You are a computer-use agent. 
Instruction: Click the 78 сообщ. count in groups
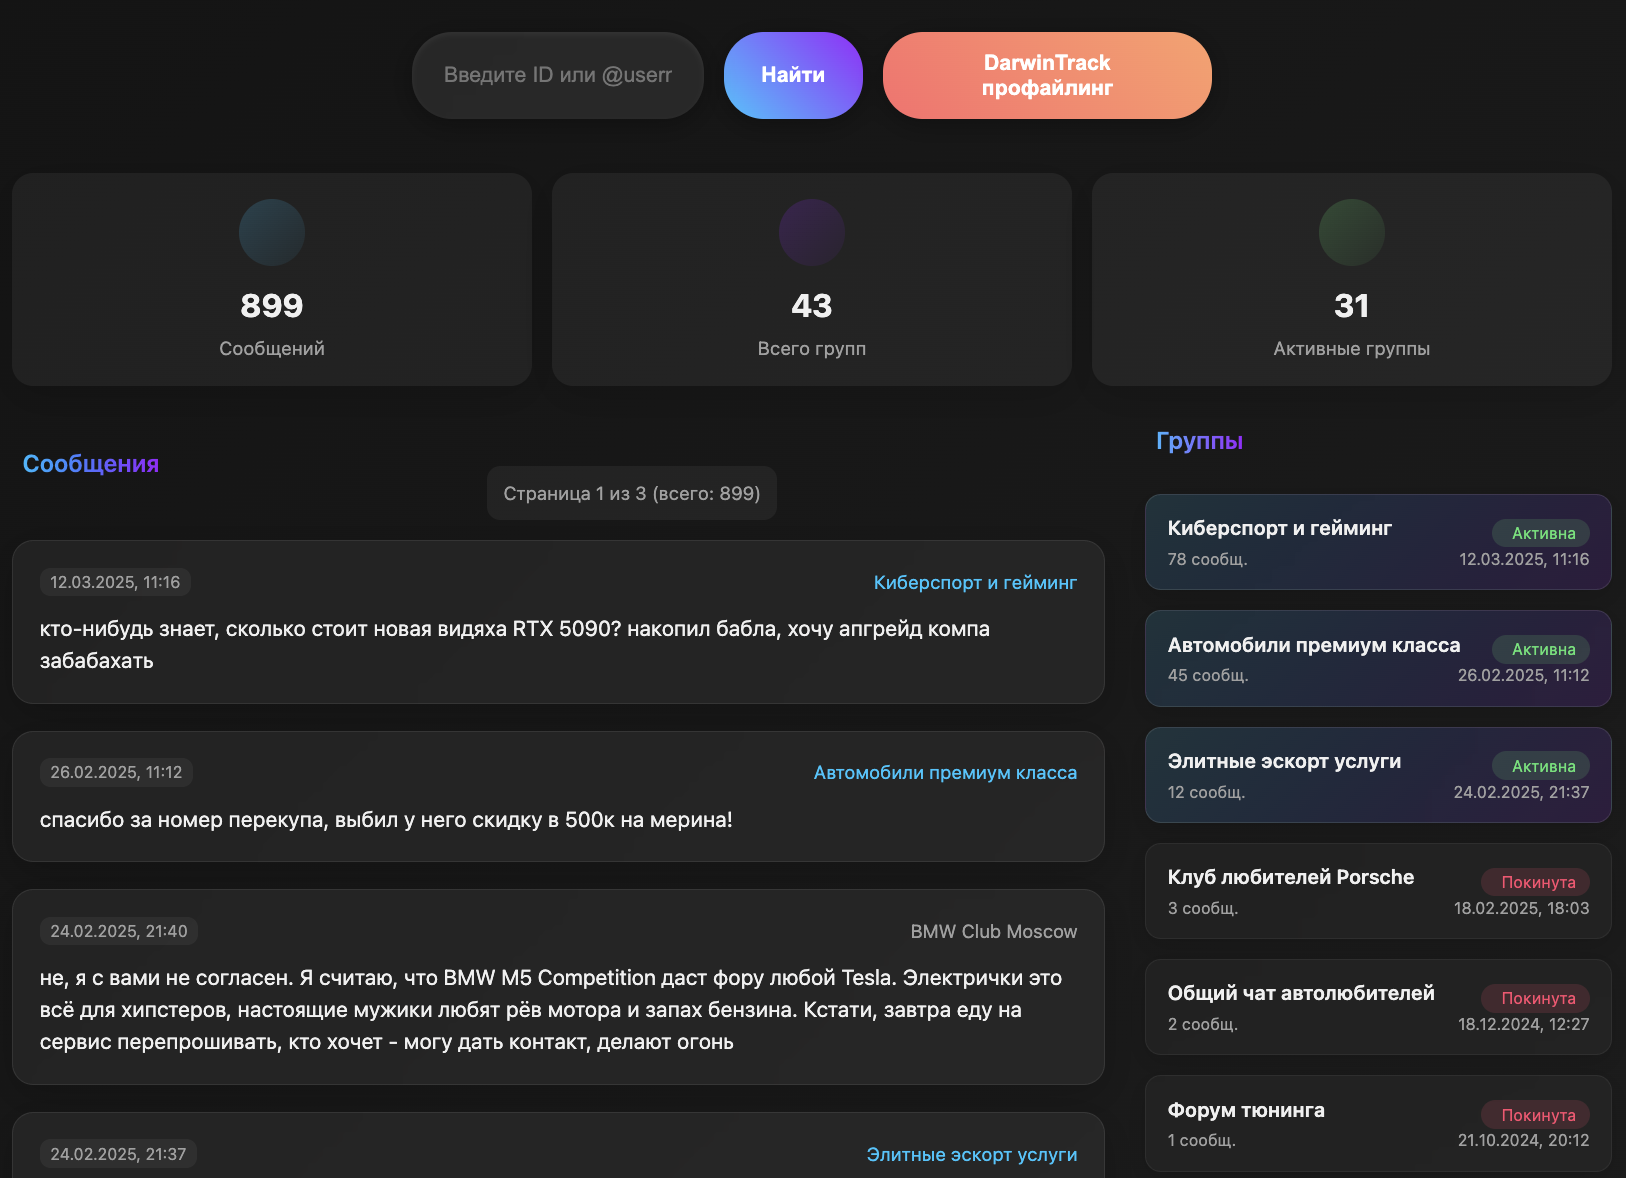1207,559
